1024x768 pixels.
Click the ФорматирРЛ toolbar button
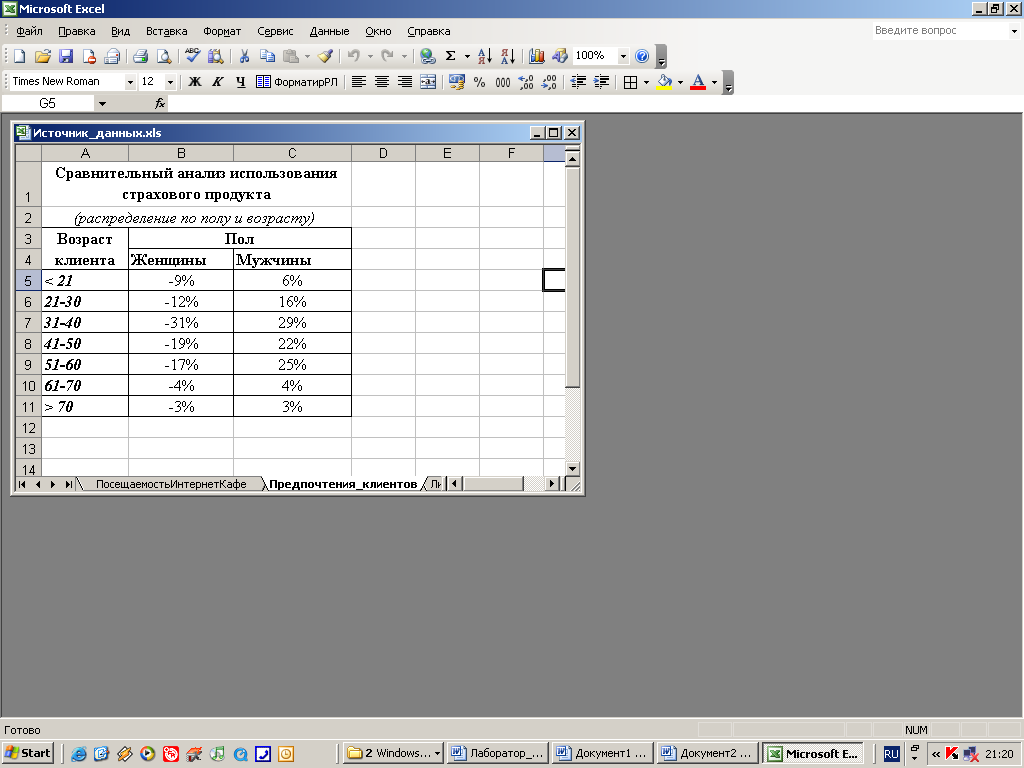point(297,82)
